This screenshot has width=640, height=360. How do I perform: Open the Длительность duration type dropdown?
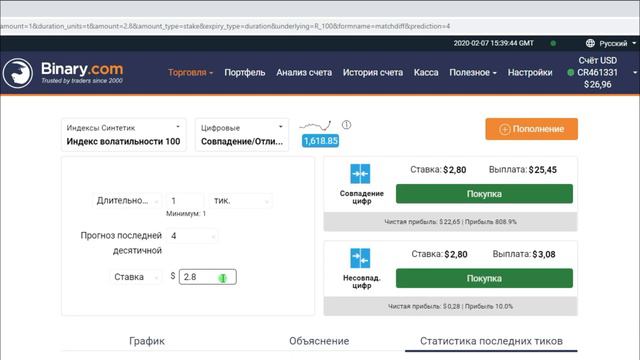[x=127, y=201]
